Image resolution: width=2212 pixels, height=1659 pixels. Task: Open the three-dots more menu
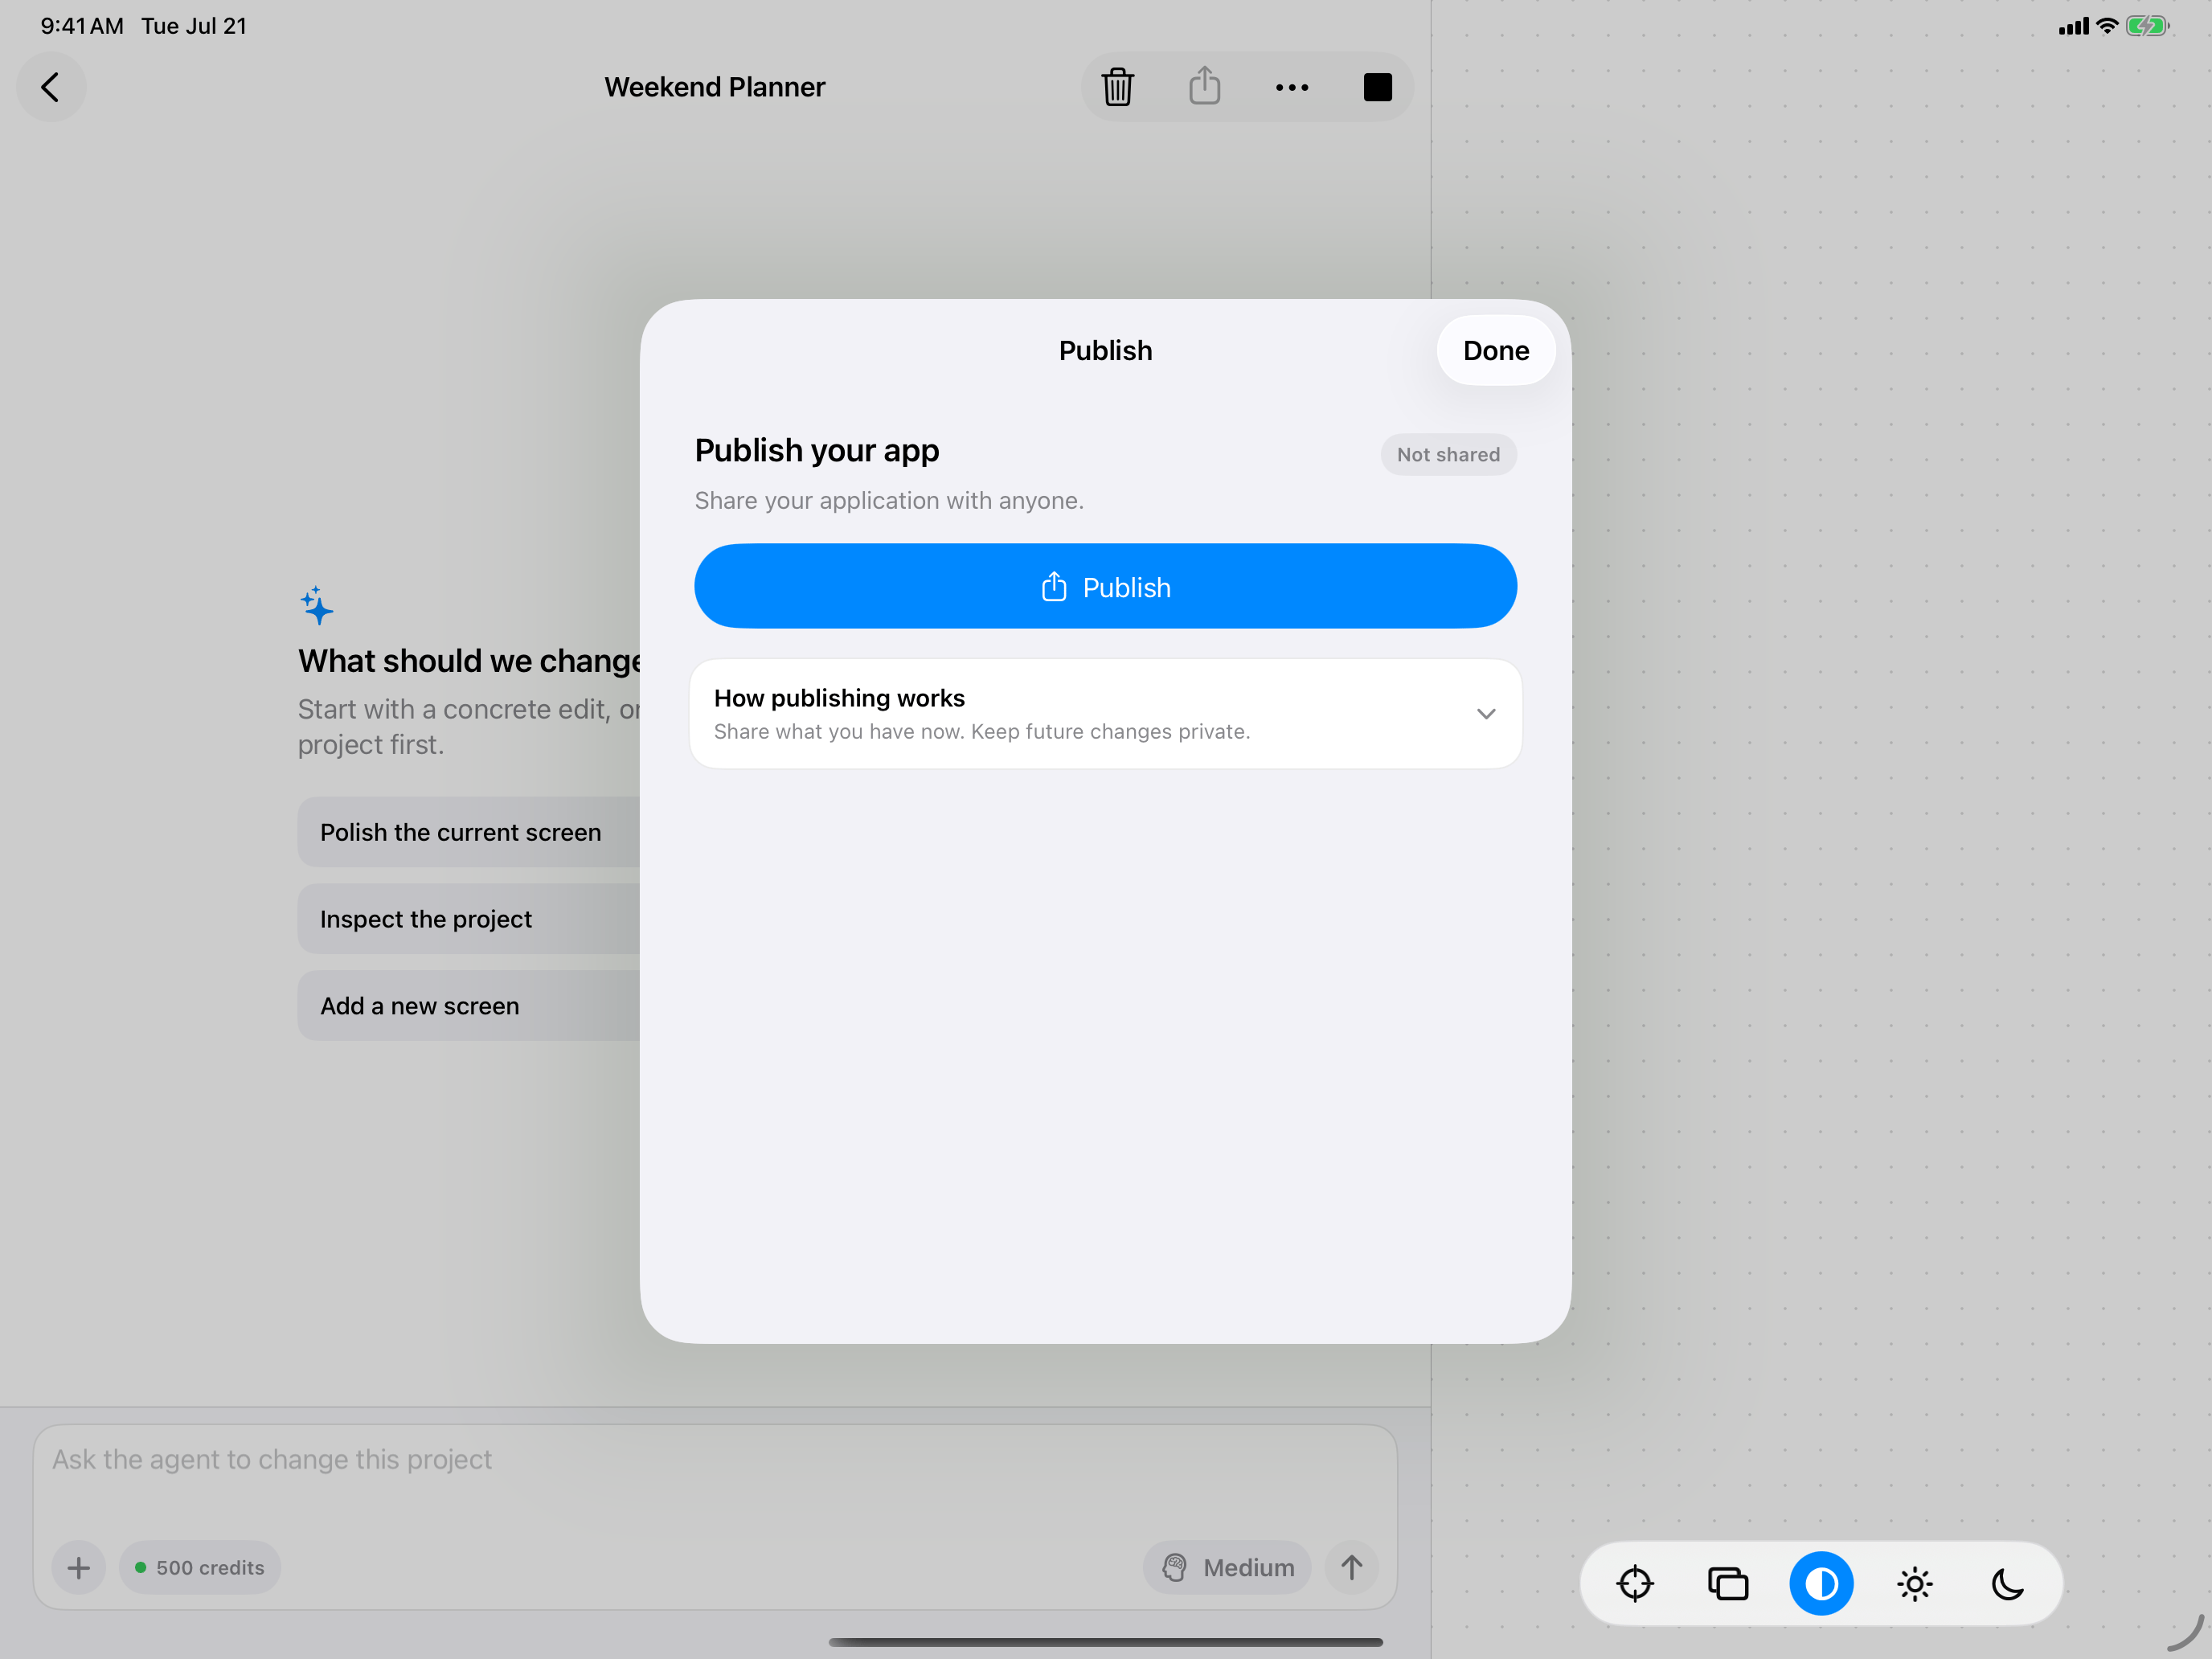click(1292, 88)
